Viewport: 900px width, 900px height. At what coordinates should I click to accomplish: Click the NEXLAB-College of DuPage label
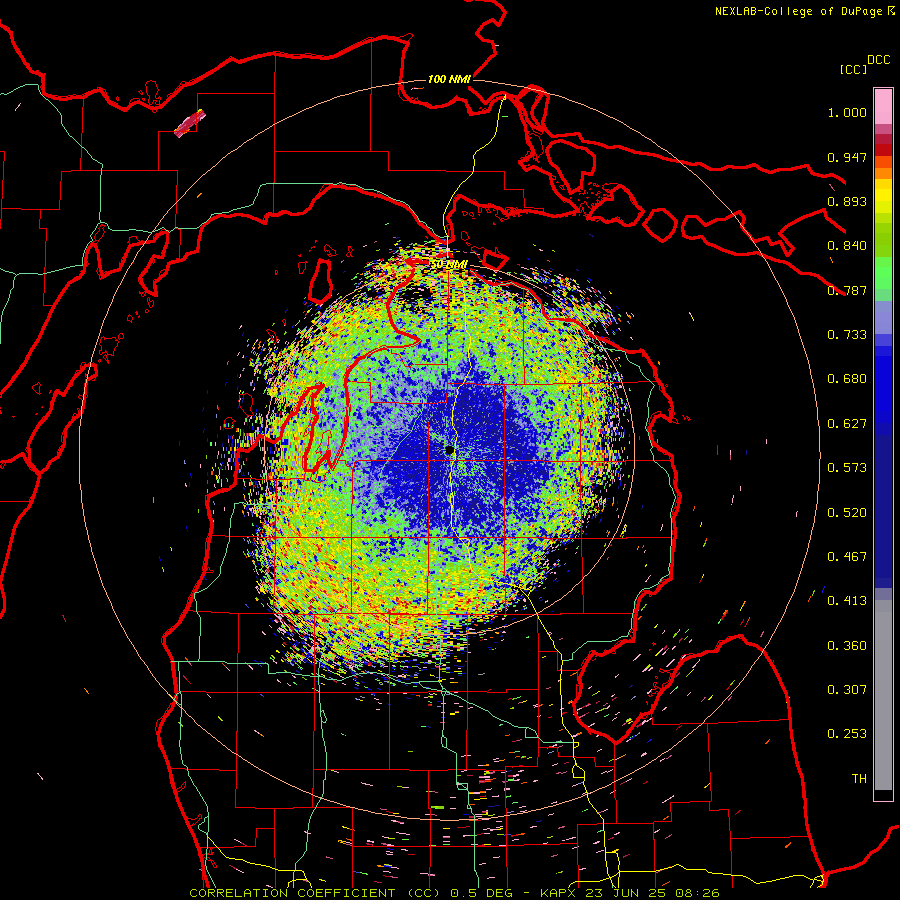[x=798, y=11]
